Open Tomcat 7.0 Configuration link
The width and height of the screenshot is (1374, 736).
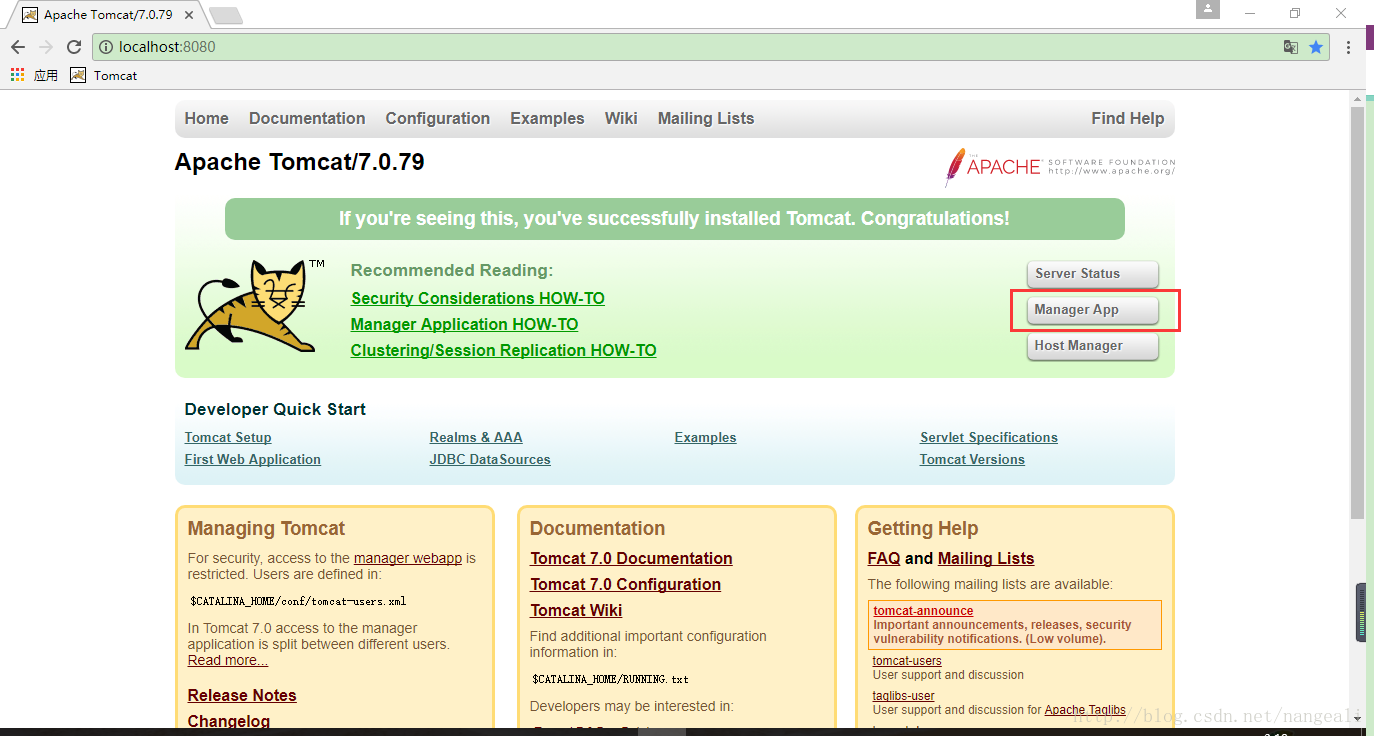click(625, 584)
